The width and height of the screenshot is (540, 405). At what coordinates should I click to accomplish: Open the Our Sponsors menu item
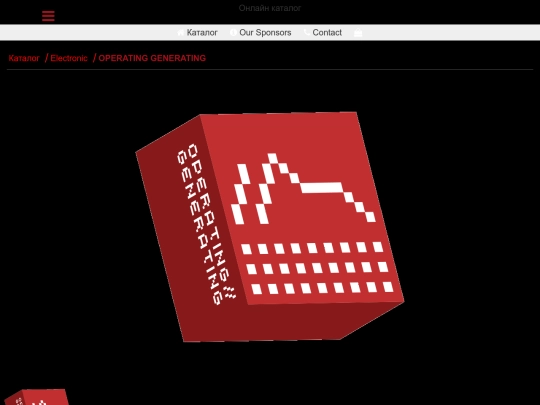pyautogui.click(x=265, y=32)
